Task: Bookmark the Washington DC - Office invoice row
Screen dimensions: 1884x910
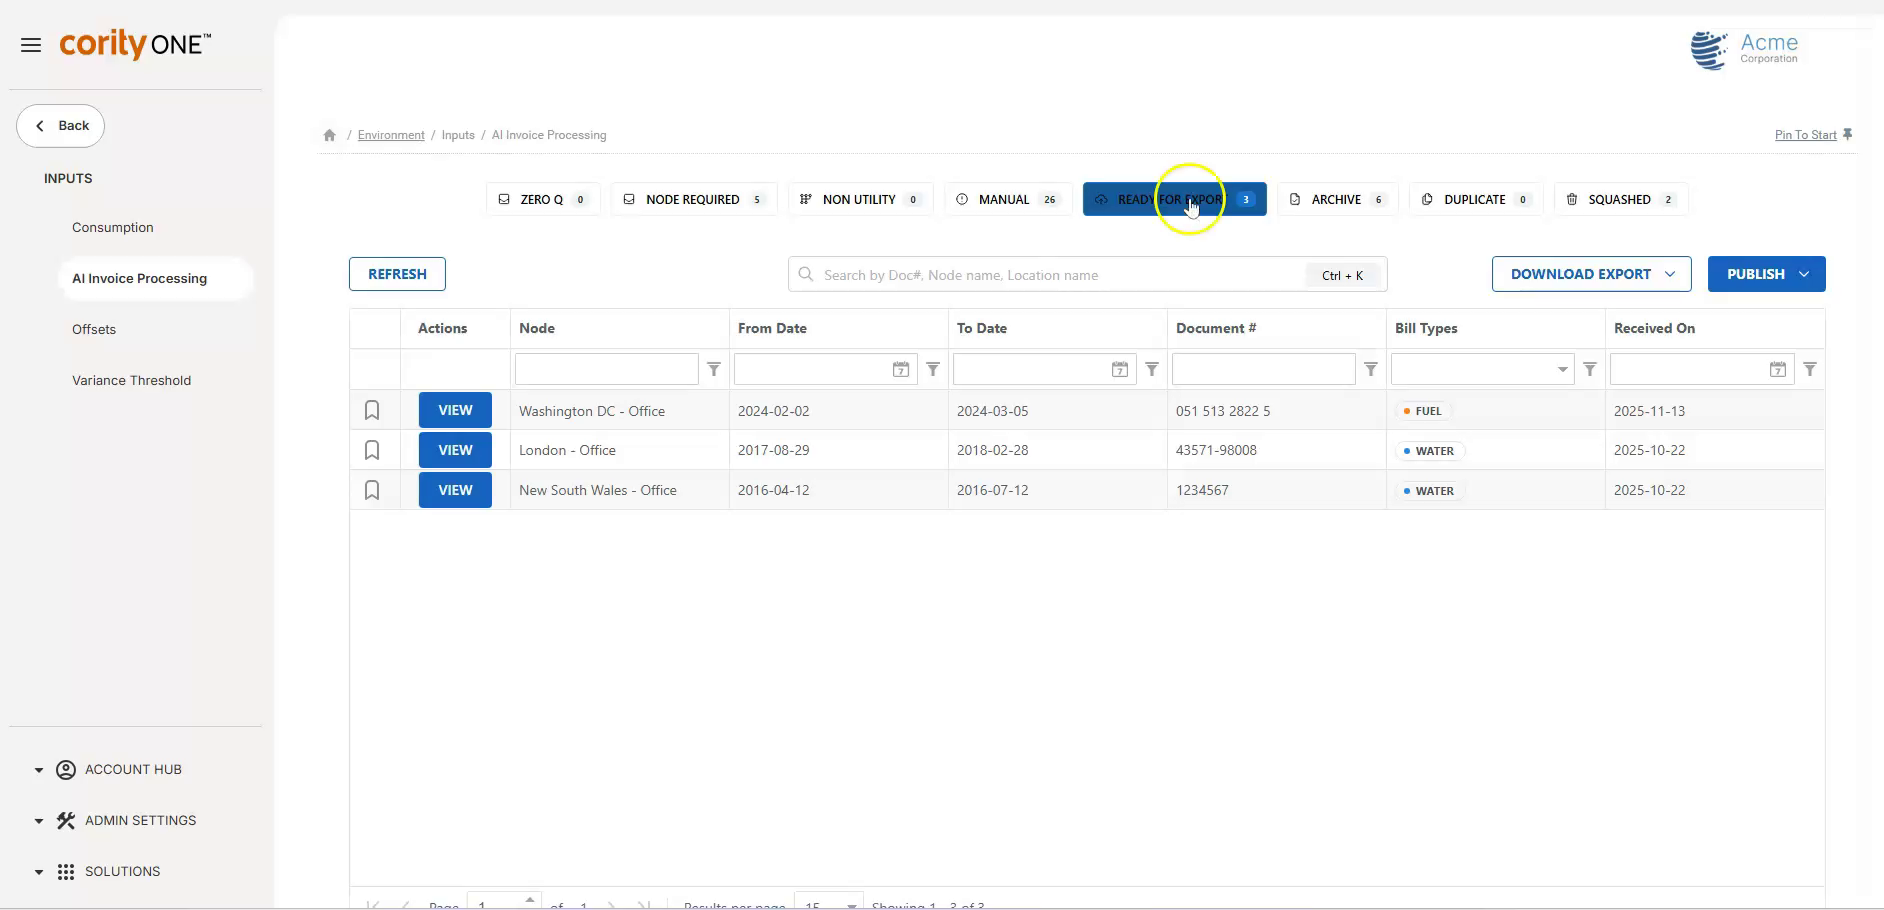Action: (372, 410)
